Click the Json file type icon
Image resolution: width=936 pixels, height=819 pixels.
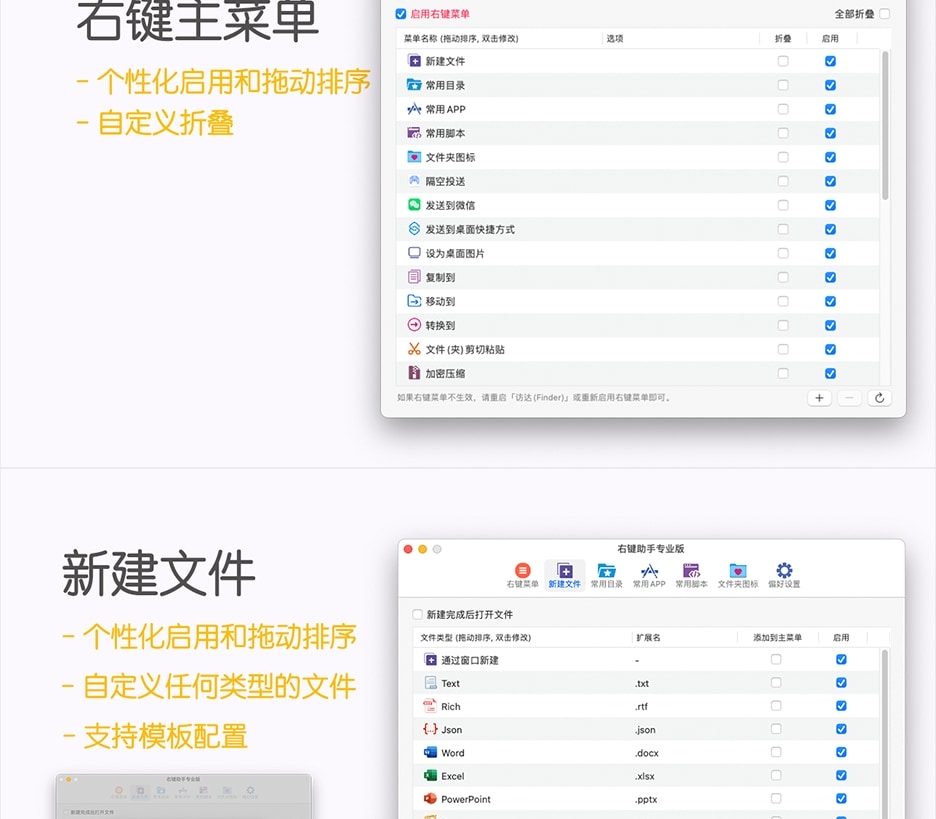(x=430, y=729)
